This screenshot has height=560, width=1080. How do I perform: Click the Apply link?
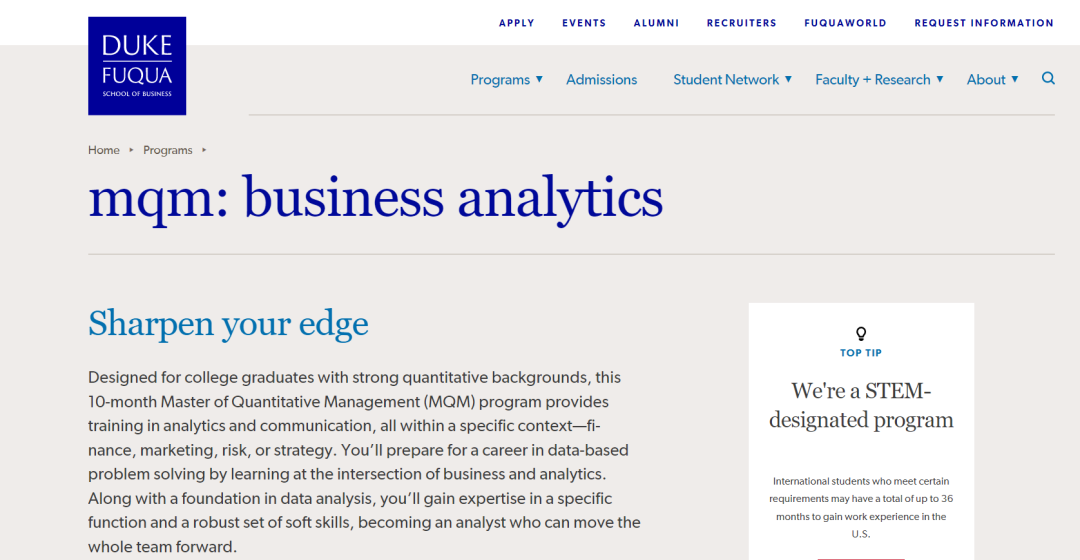[517, 23]
